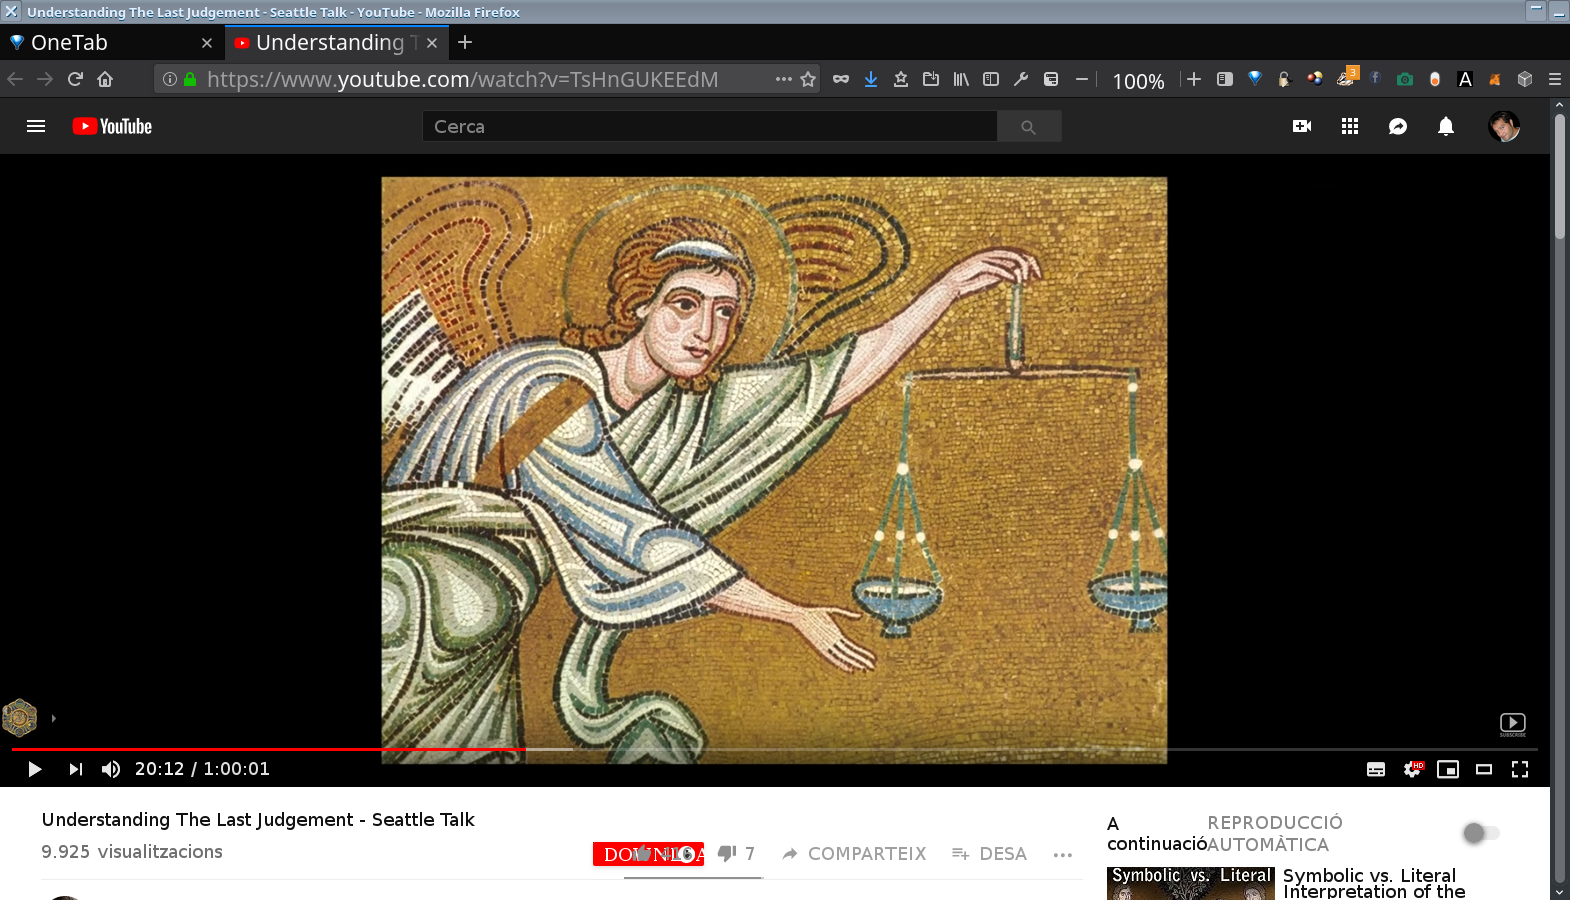Switch to the OneTab tab

110,43
